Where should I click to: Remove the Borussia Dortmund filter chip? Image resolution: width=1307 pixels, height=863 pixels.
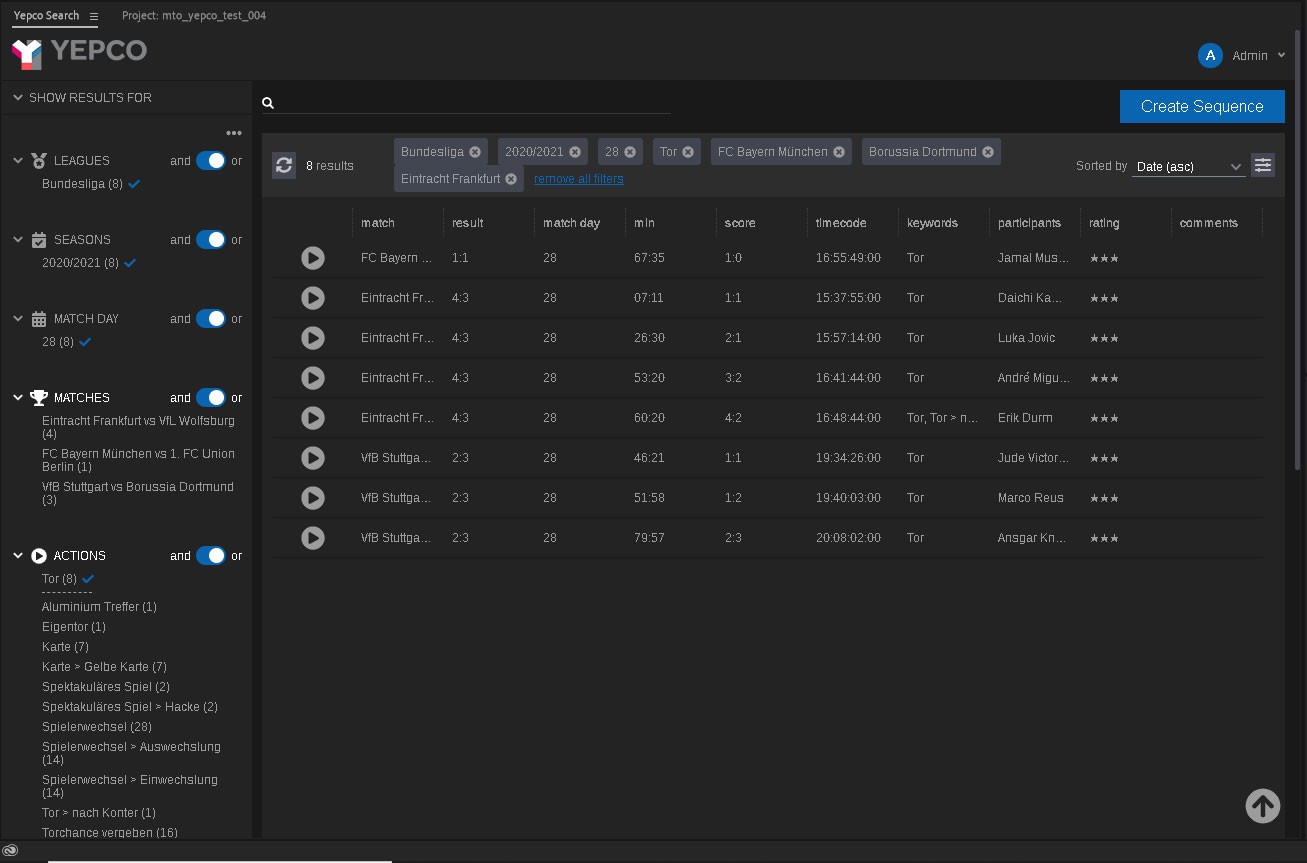(x=988, y=152)
